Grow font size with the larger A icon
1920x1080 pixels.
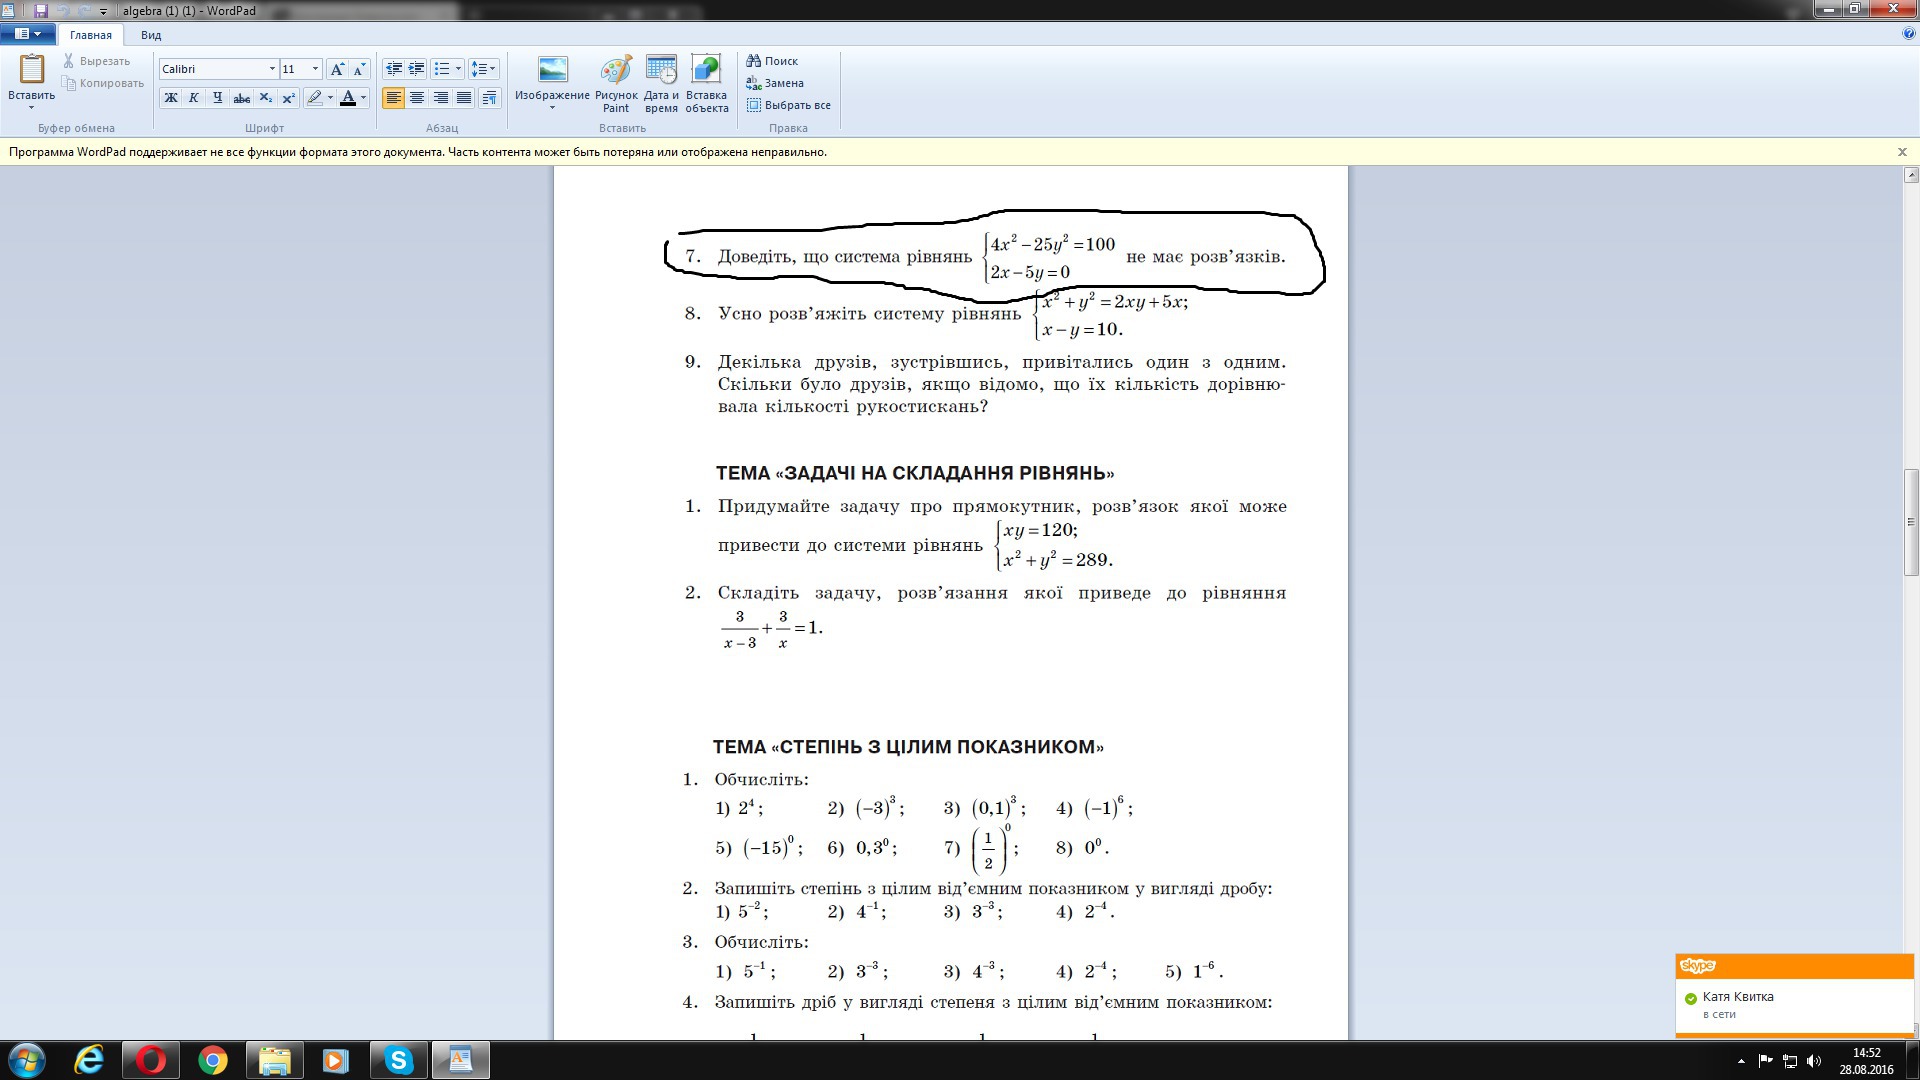click(337, 69)
